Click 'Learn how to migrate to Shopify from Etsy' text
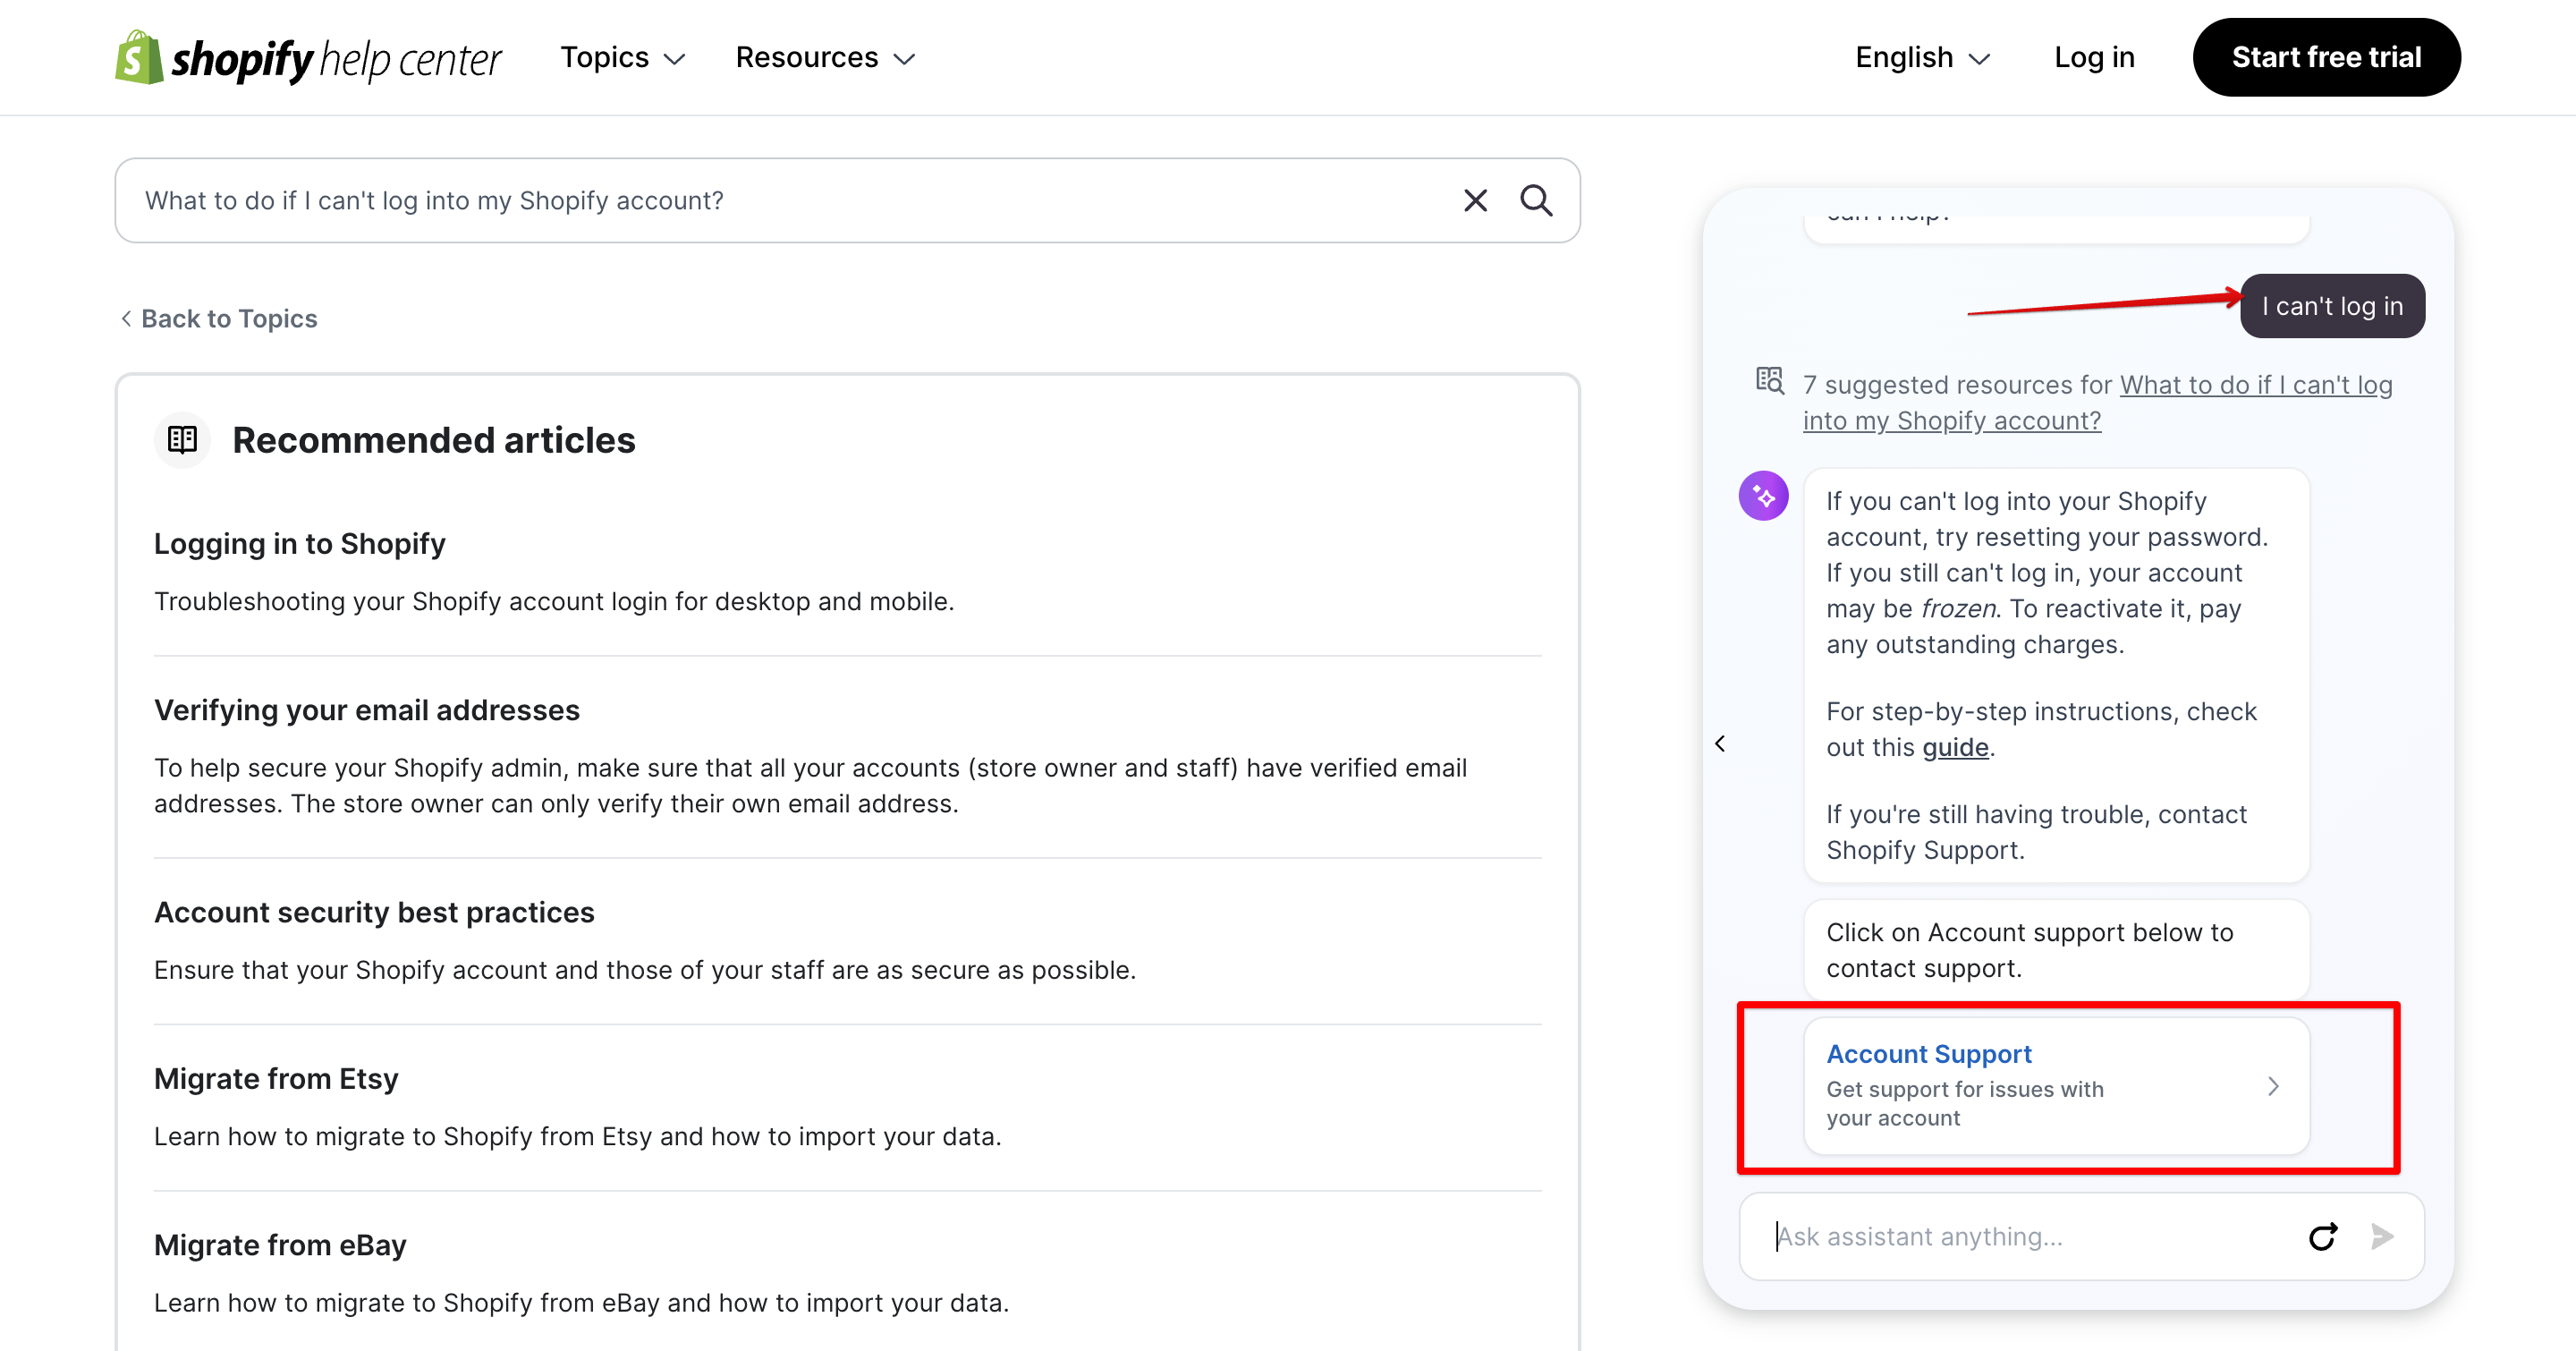2576x1351 pixels. (577, 1137)
